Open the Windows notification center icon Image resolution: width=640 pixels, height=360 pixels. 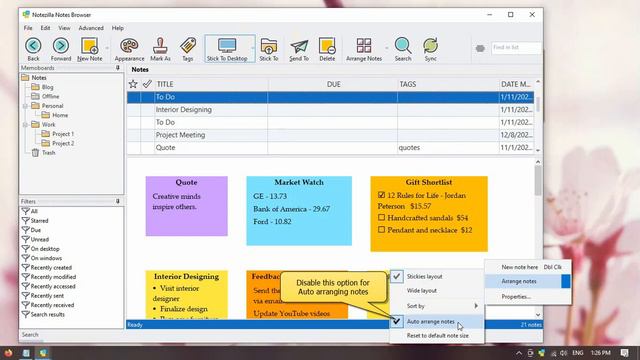[x=624, y=353]
